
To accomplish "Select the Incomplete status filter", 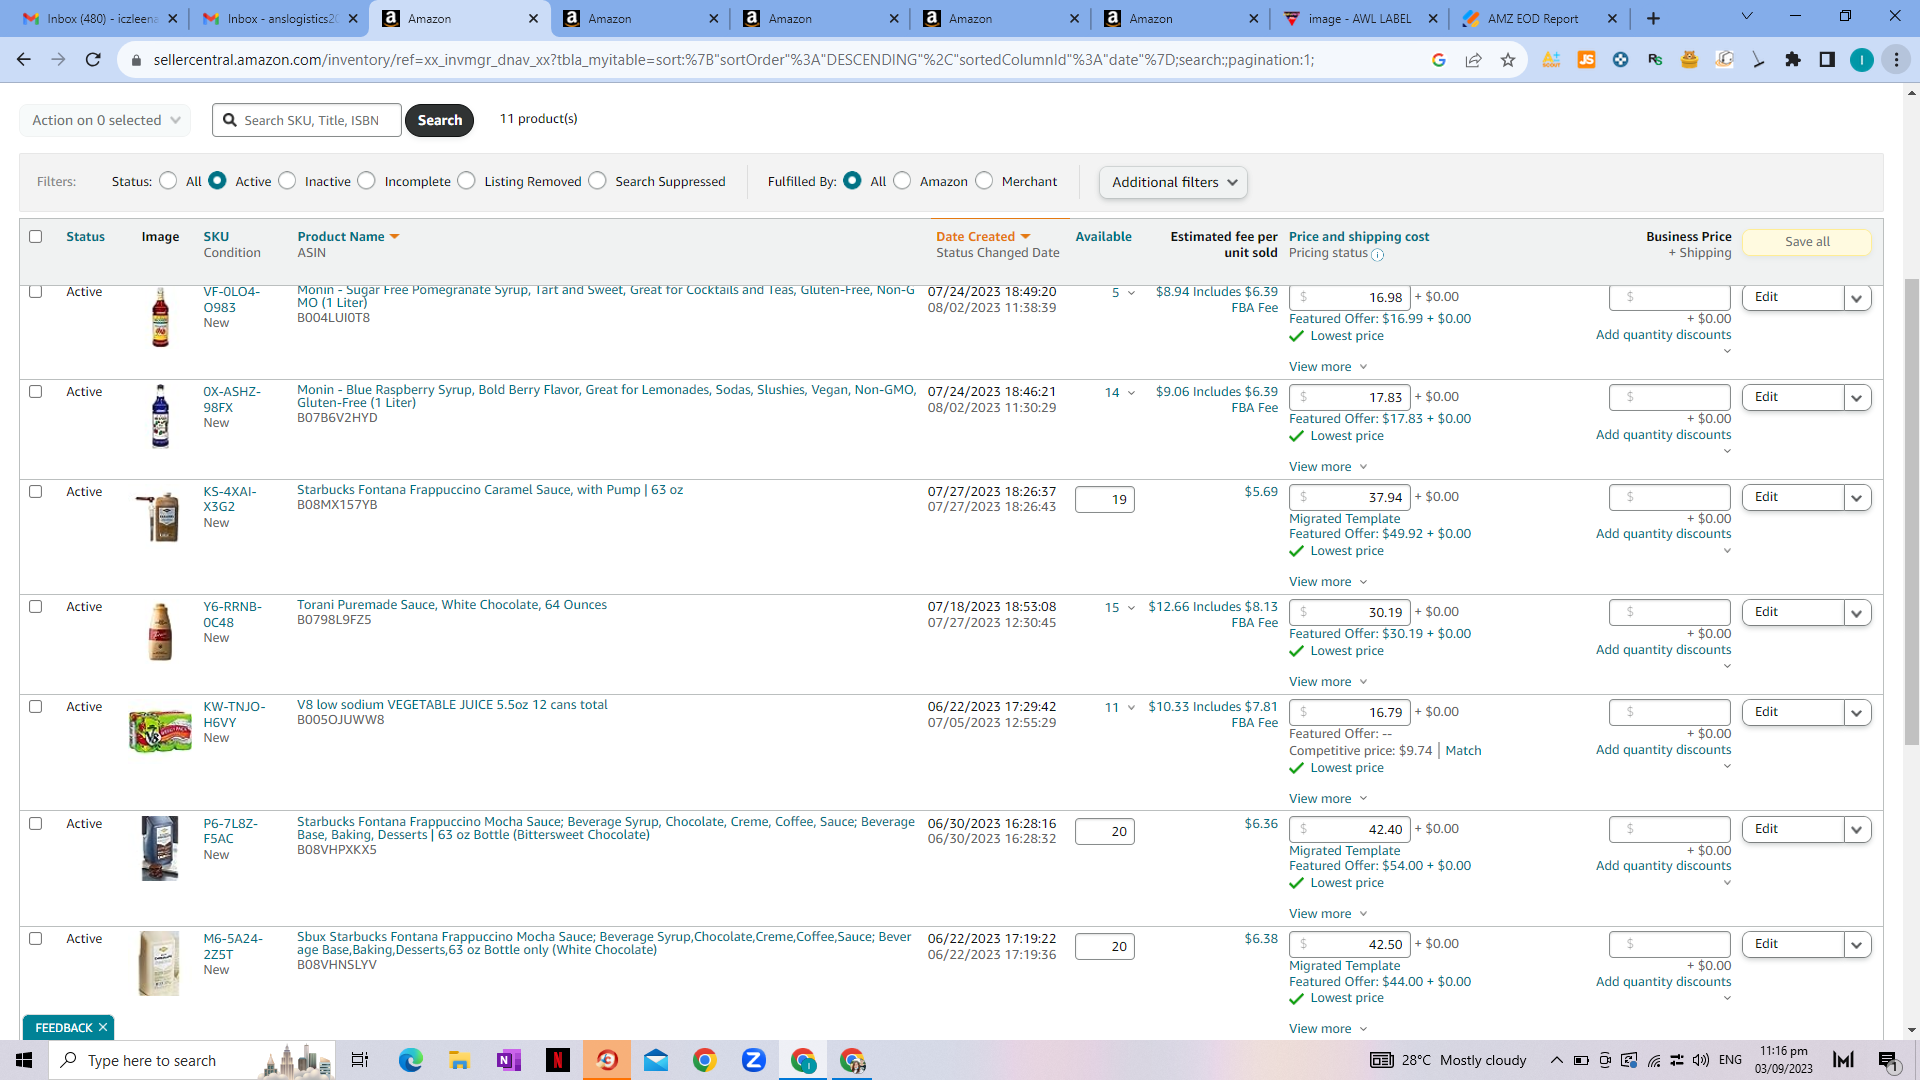I will [367, 181].
